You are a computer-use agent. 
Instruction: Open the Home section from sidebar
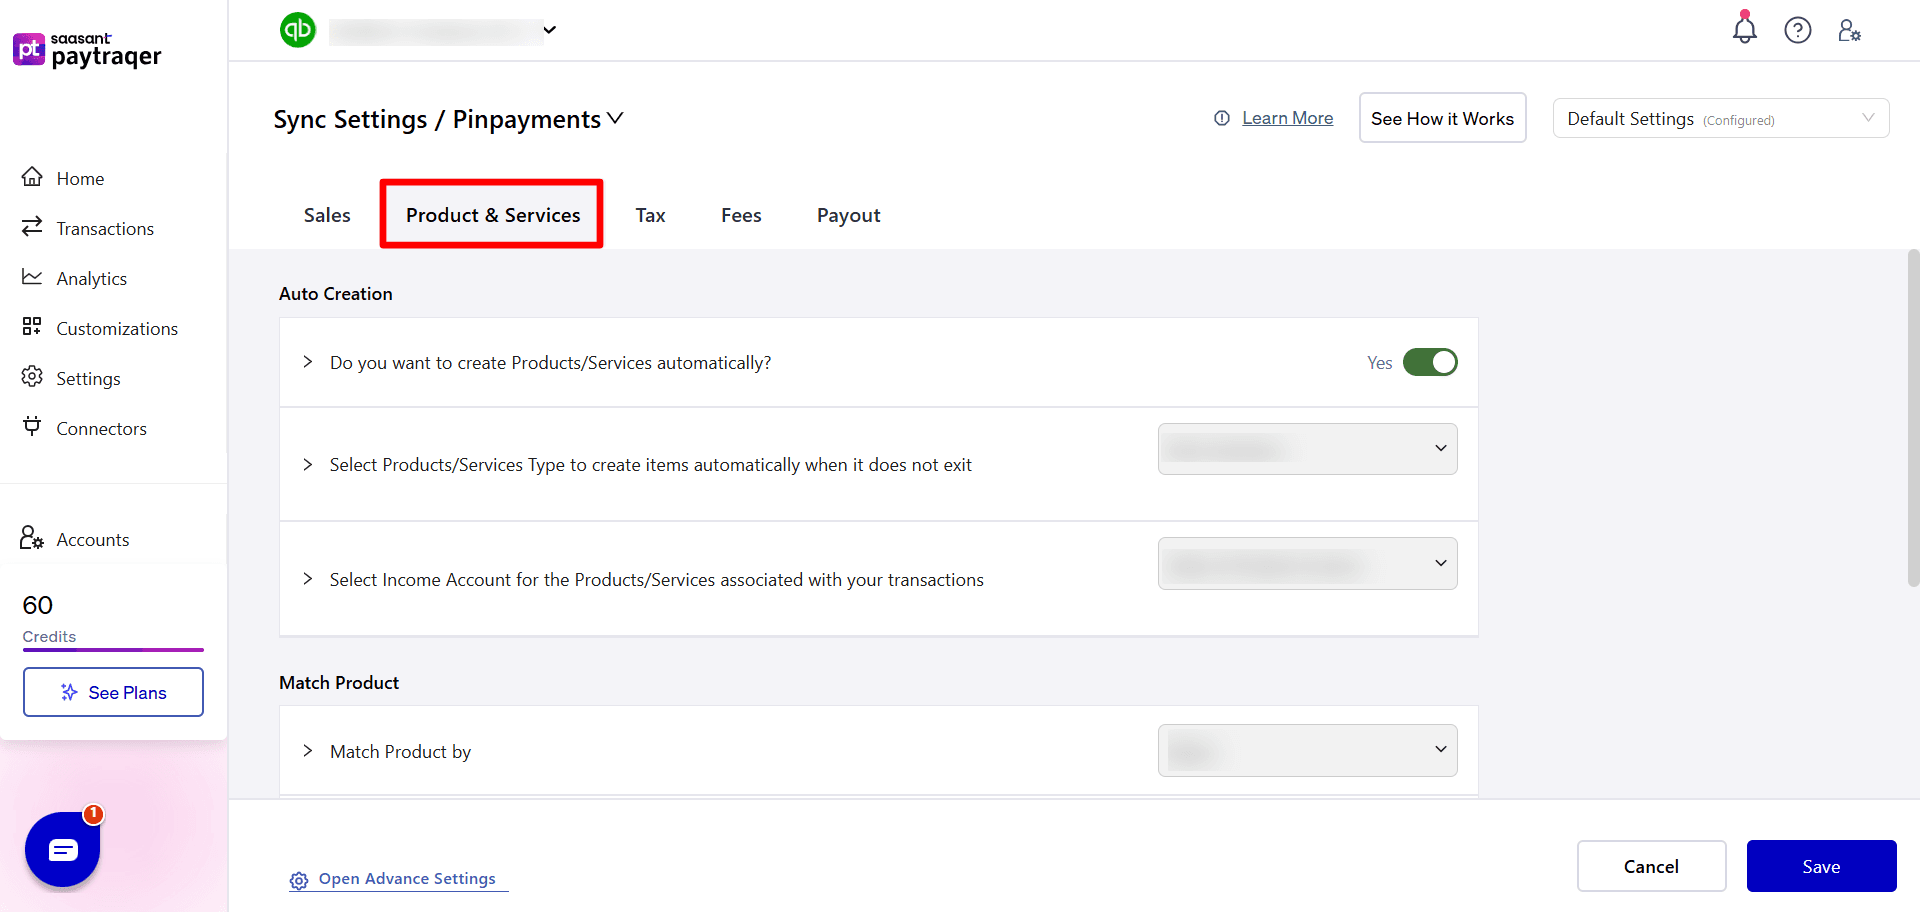(x=80, y=178)
